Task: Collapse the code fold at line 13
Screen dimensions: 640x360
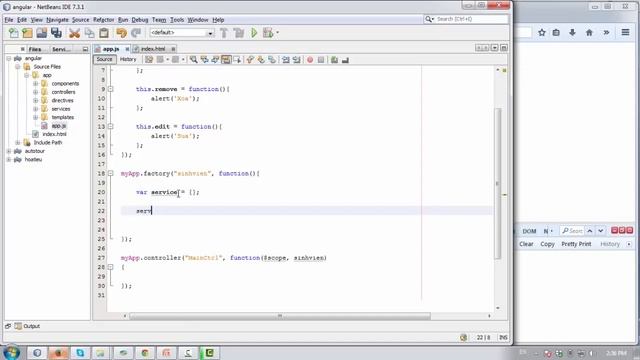Action: pos(111,127)
